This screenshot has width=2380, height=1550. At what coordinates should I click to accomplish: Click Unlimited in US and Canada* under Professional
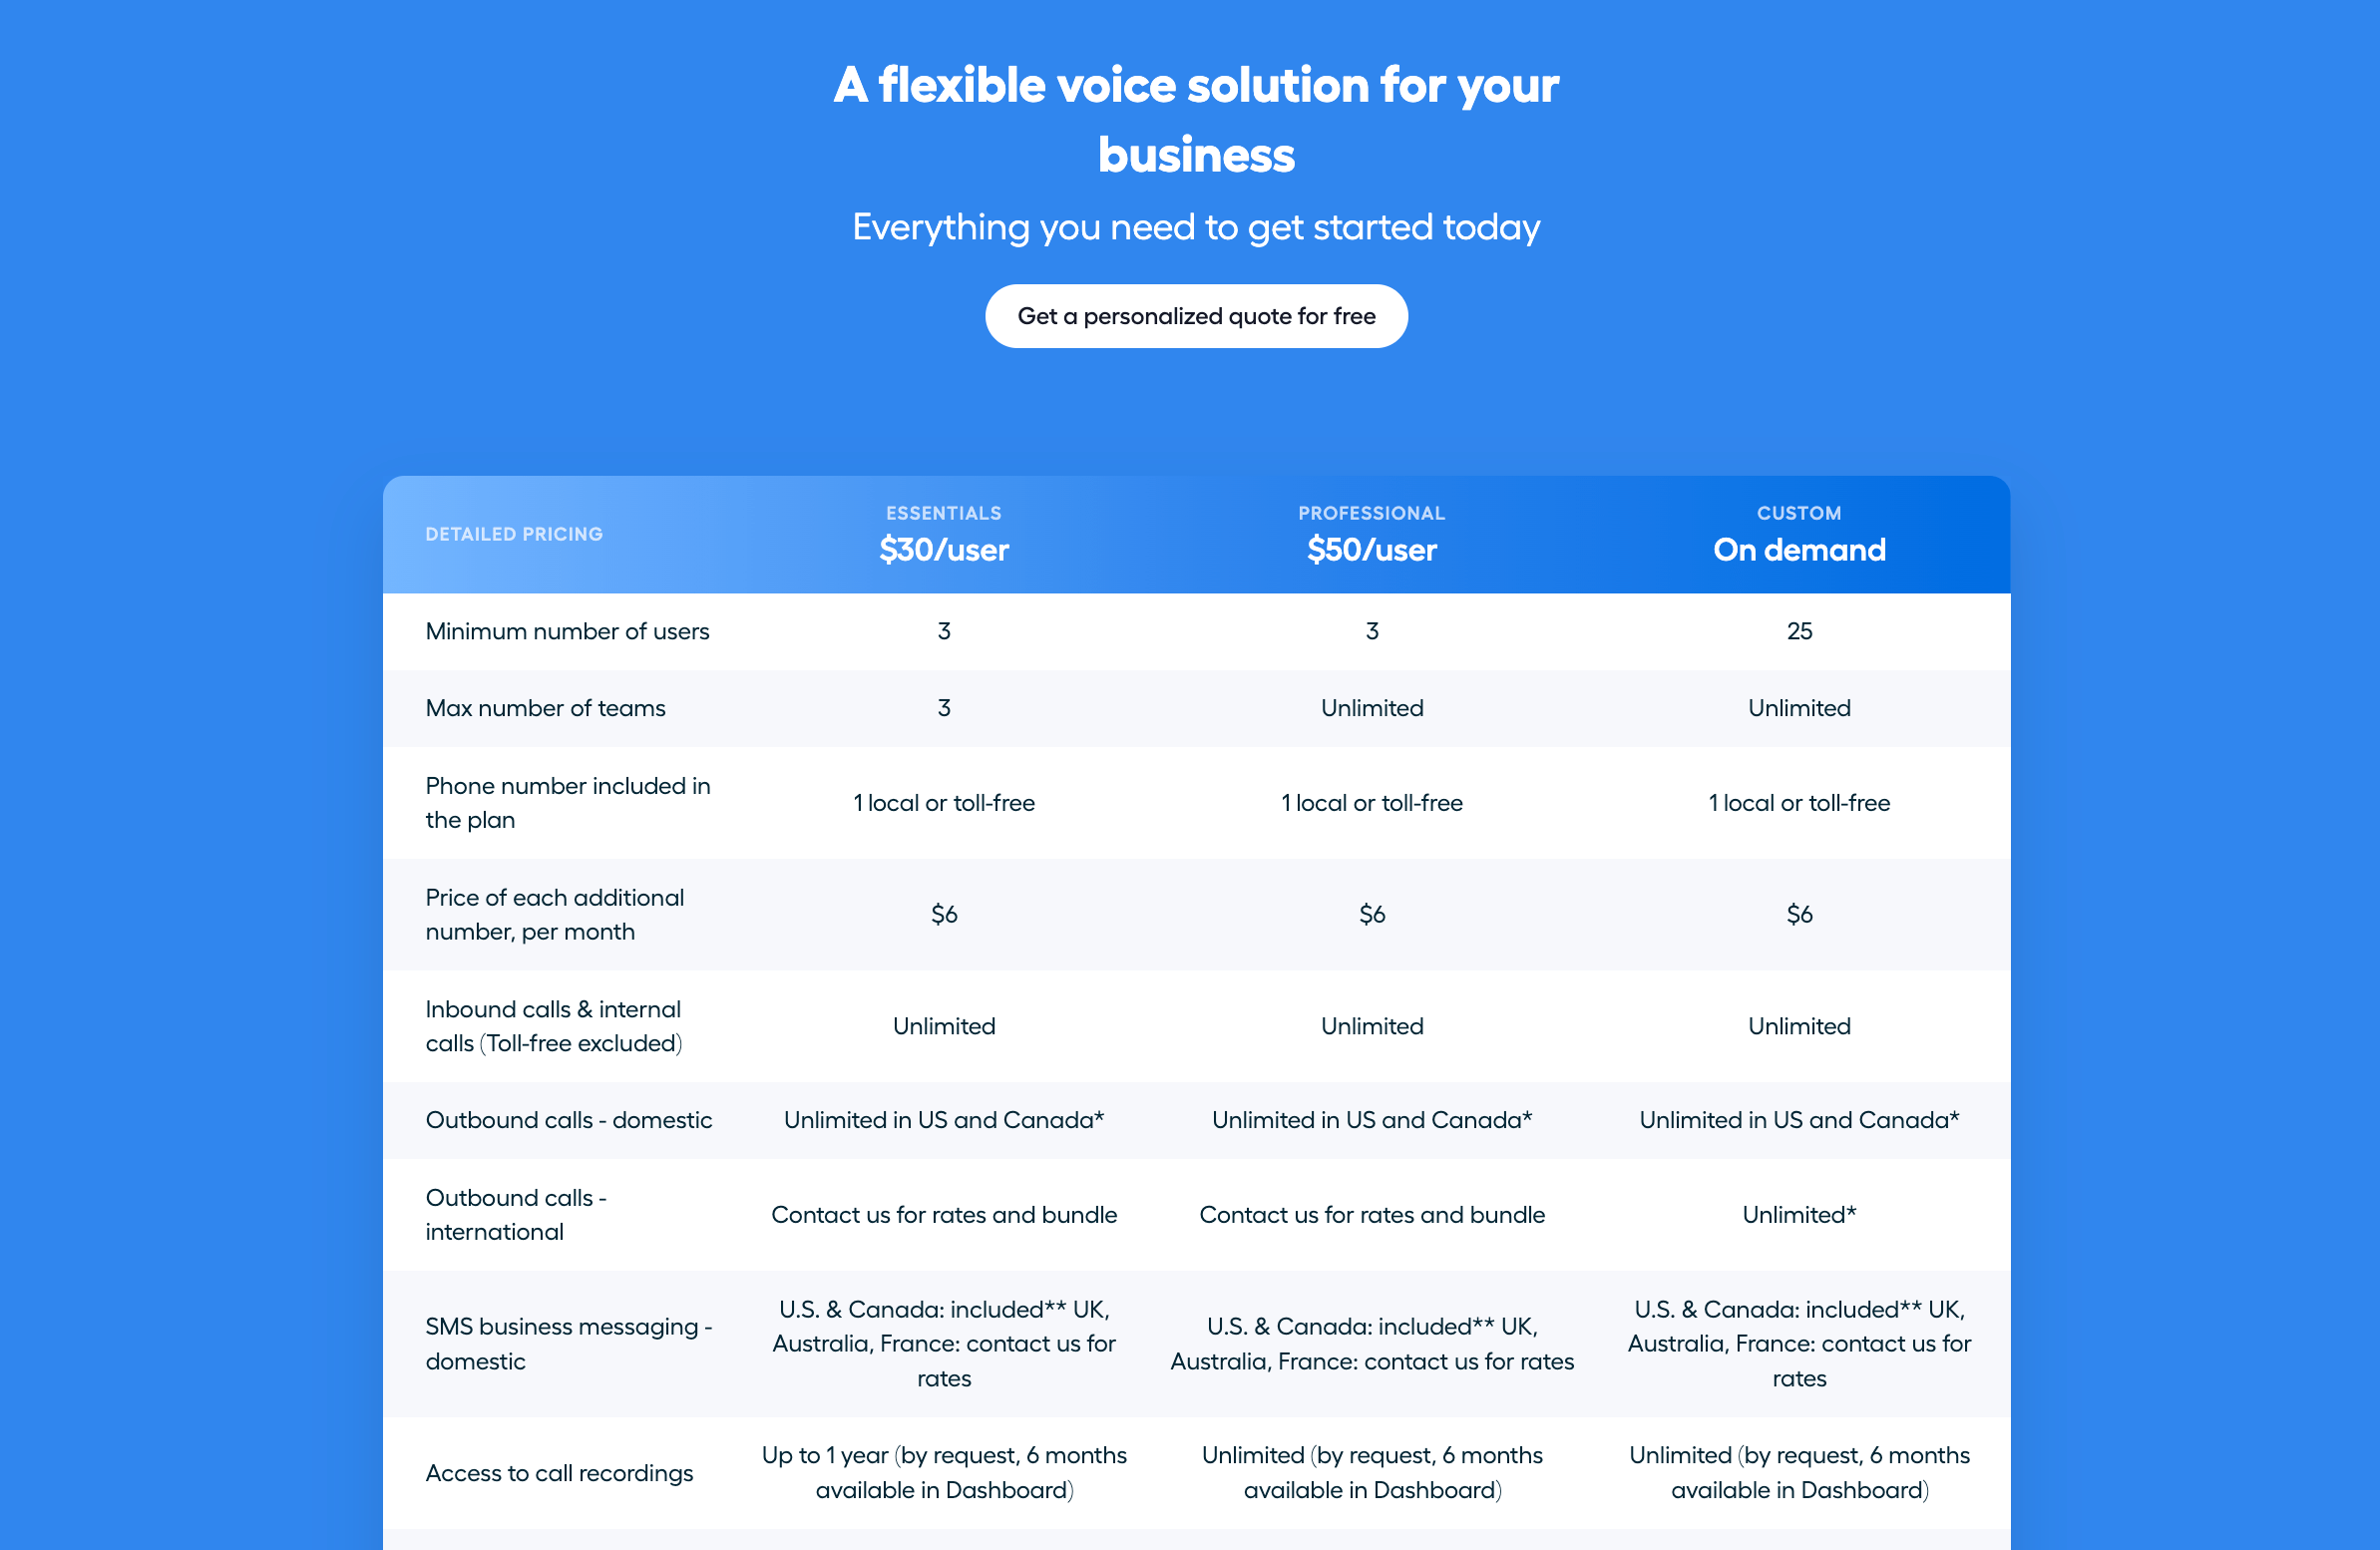click(1371, 1119)
